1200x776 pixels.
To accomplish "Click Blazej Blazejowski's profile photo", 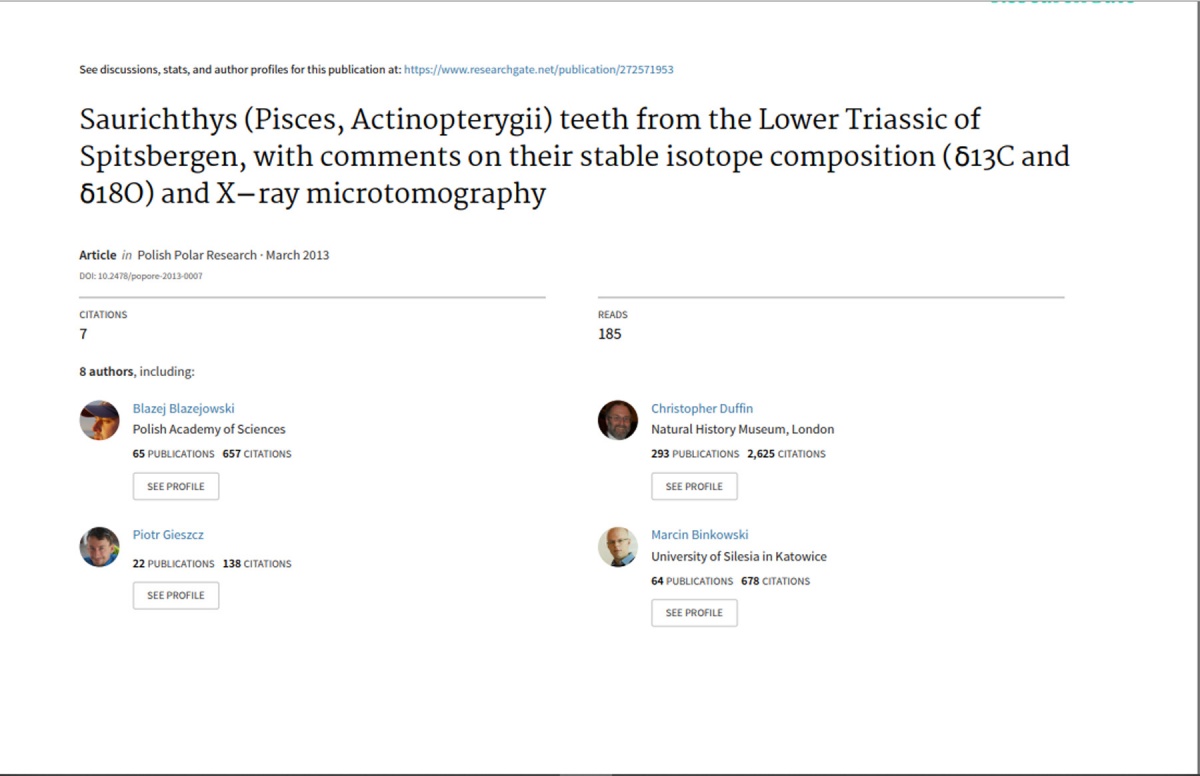I will pyautogui.click(x=100, y=421).
